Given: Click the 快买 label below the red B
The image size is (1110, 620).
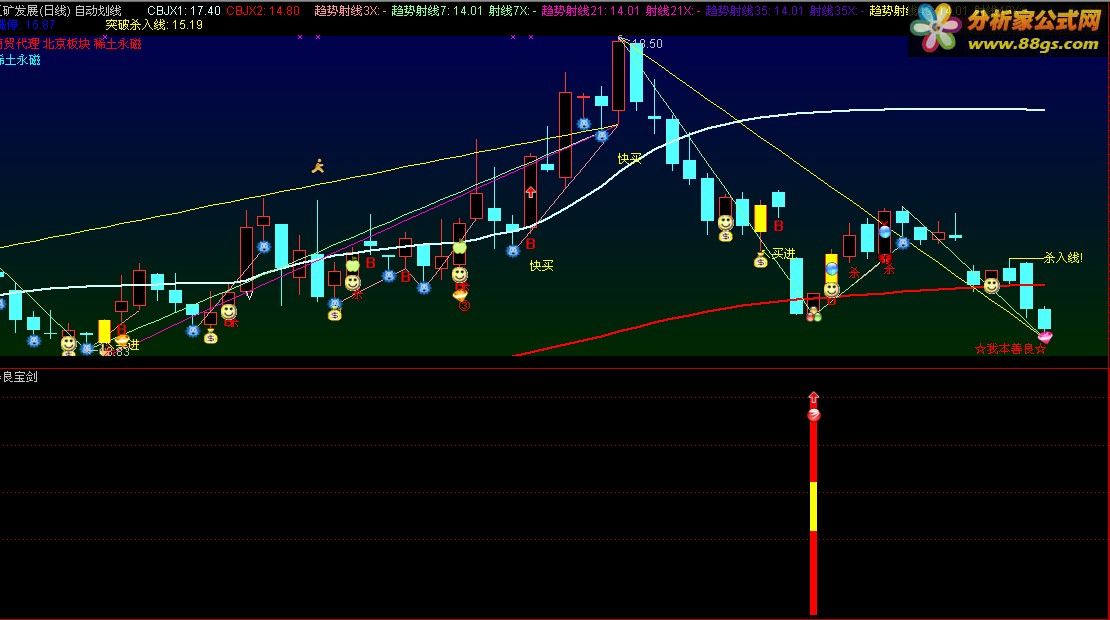Looking at the screenshot, I should pos(542,265).
